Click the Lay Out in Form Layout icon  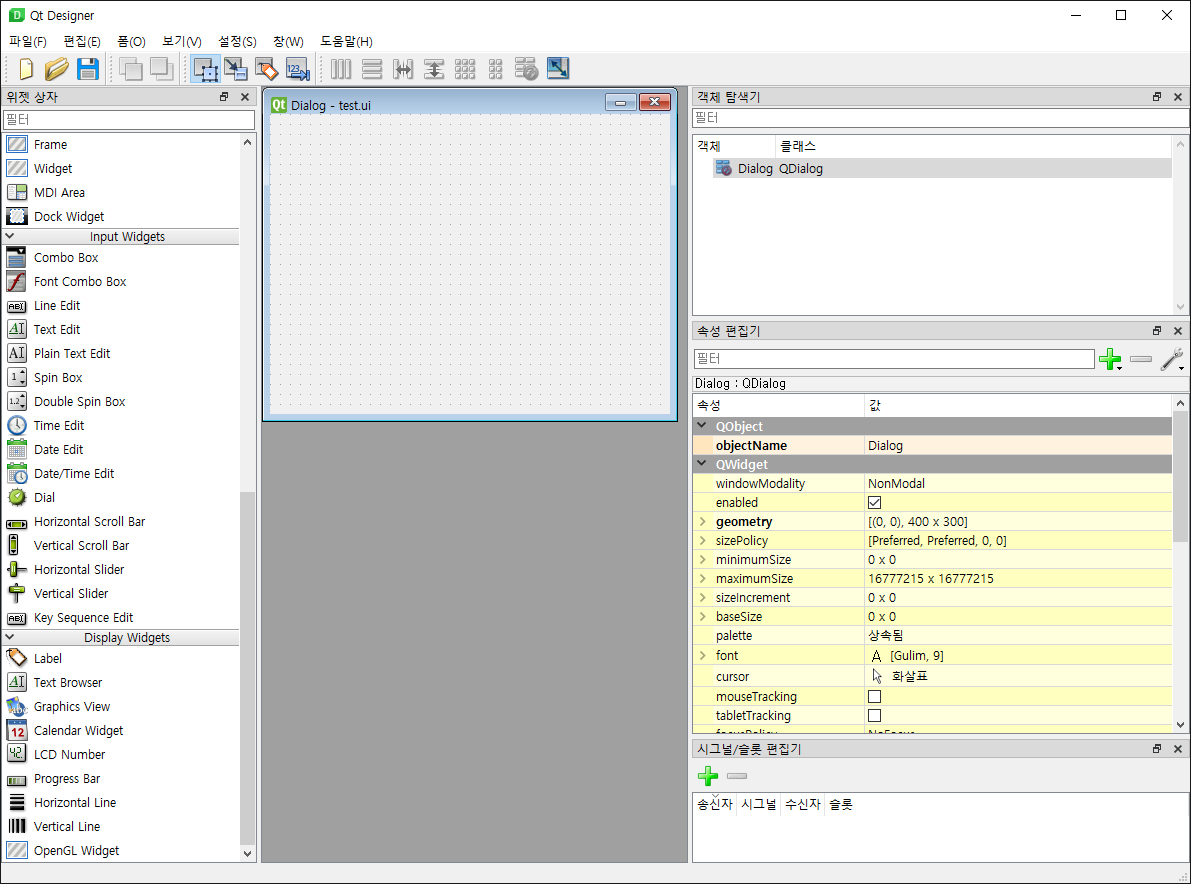tap(495, 69)
